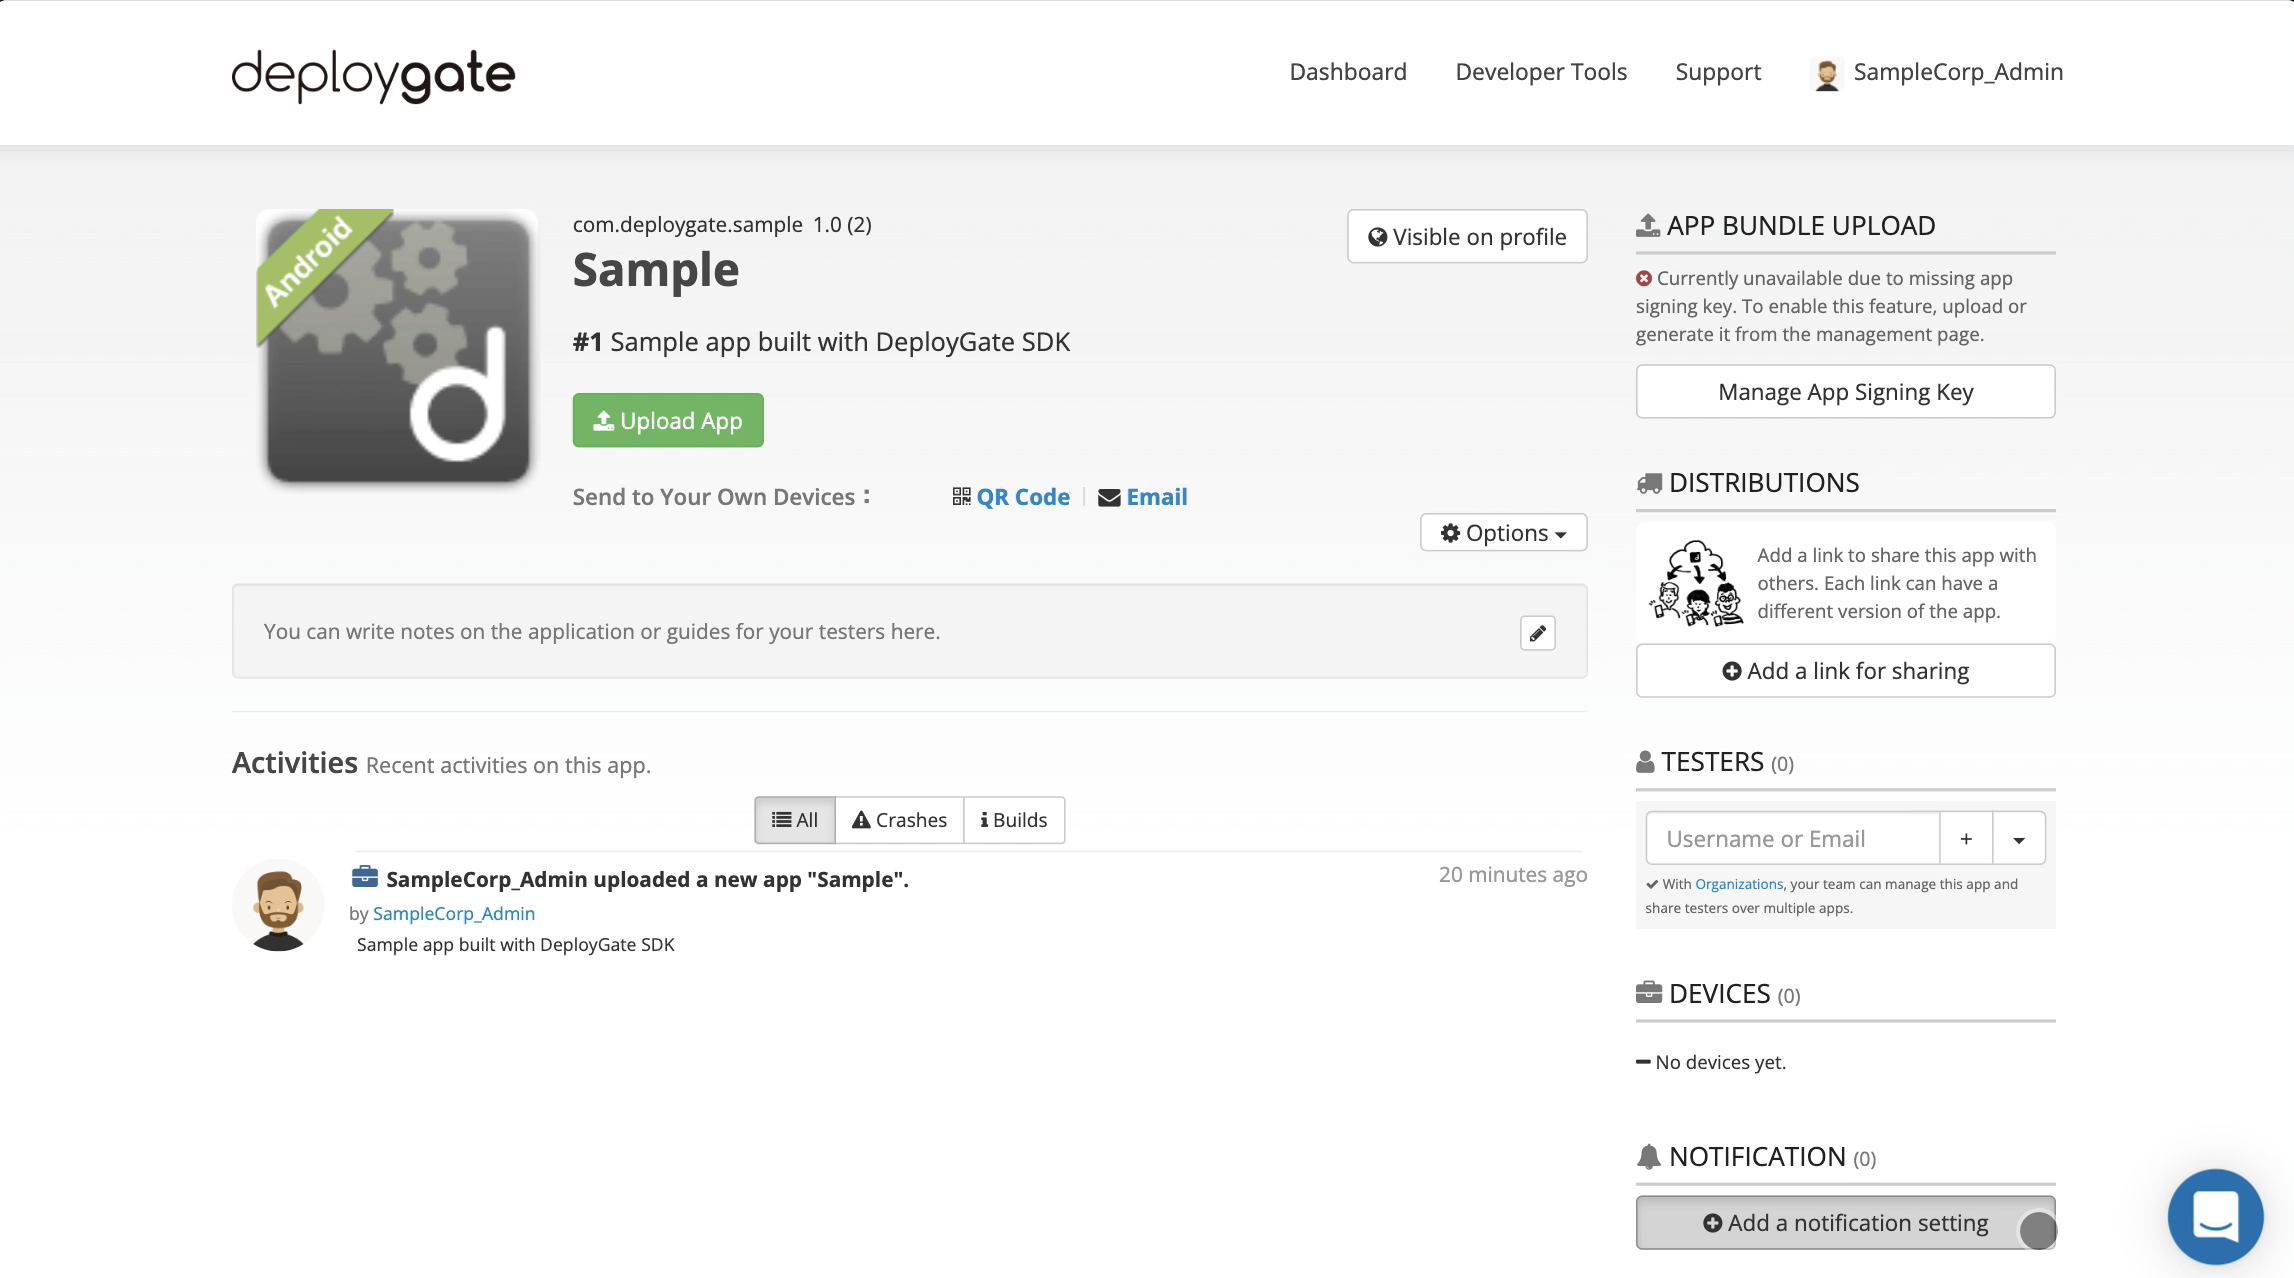The width and height of the screenshot is (2294, 1278).
Task: Switch to the Crashes activity tab
Action: pyautogui.click(x=899, y=820)
